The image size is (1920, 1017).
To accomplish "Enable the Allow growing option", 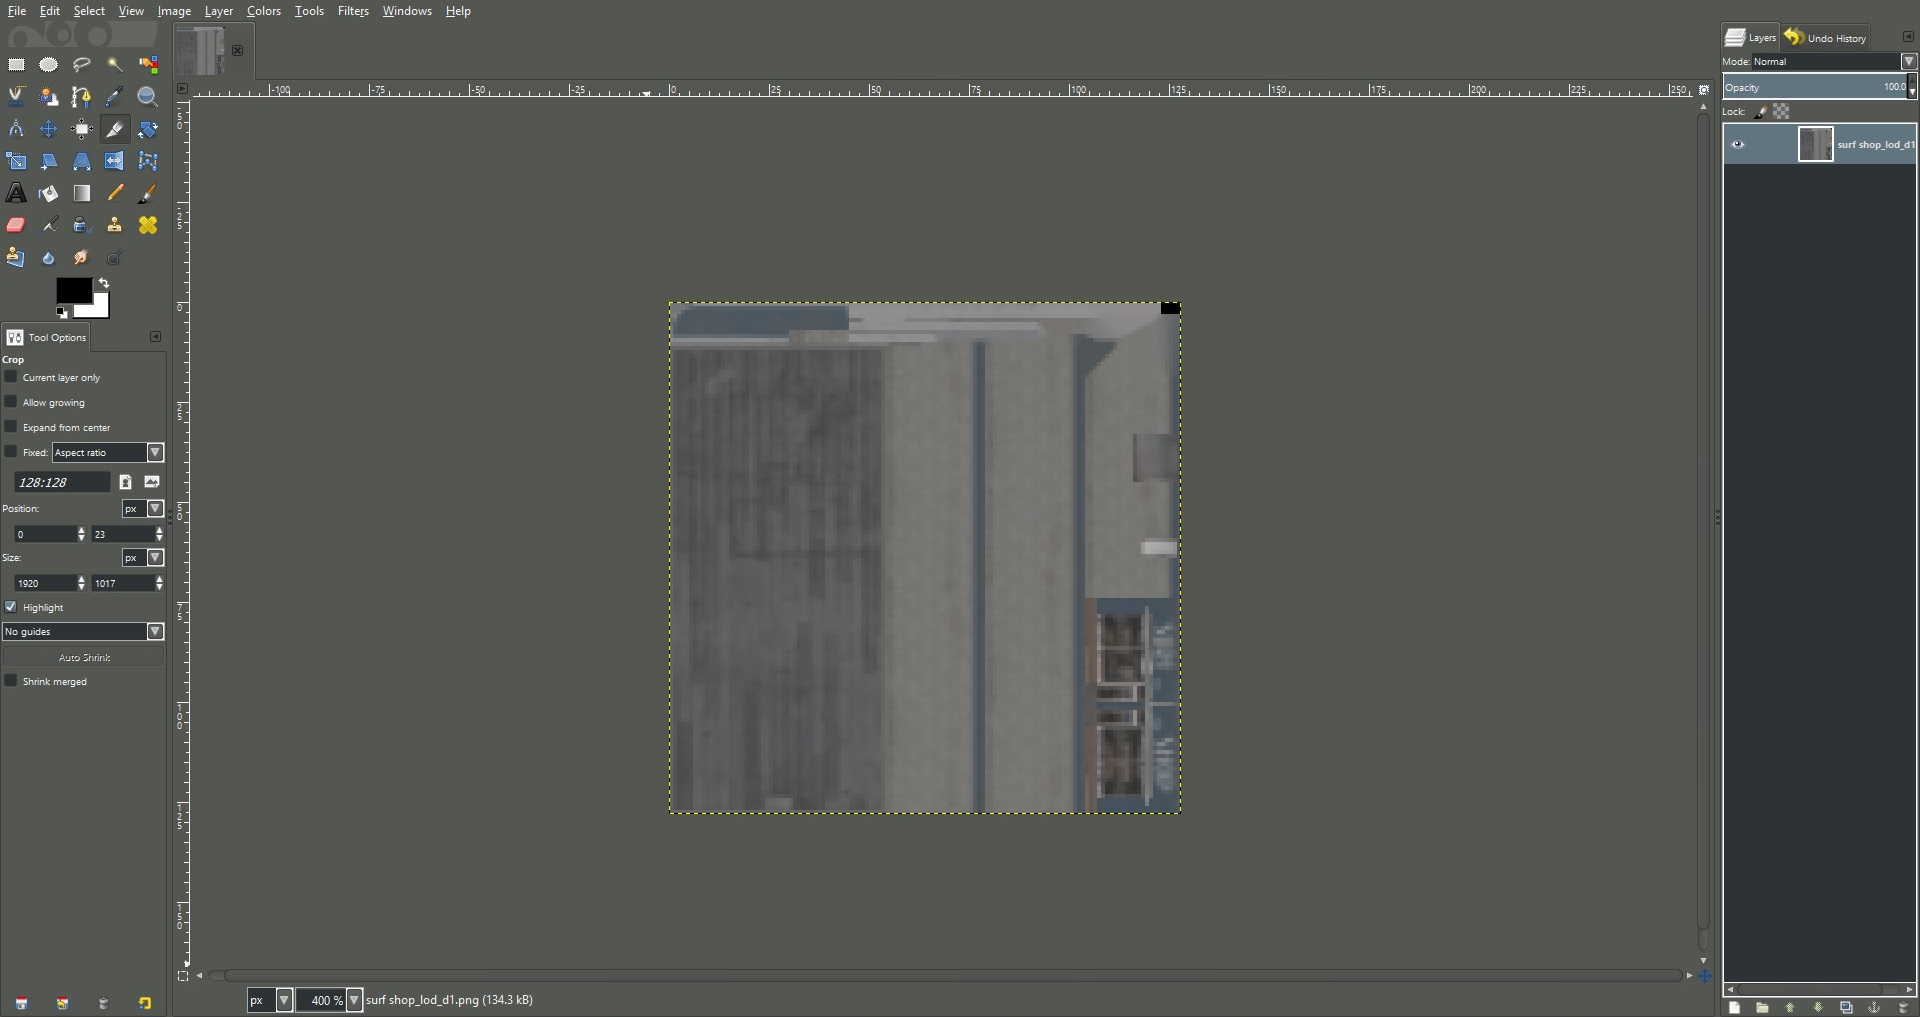I will pos(11,402).
